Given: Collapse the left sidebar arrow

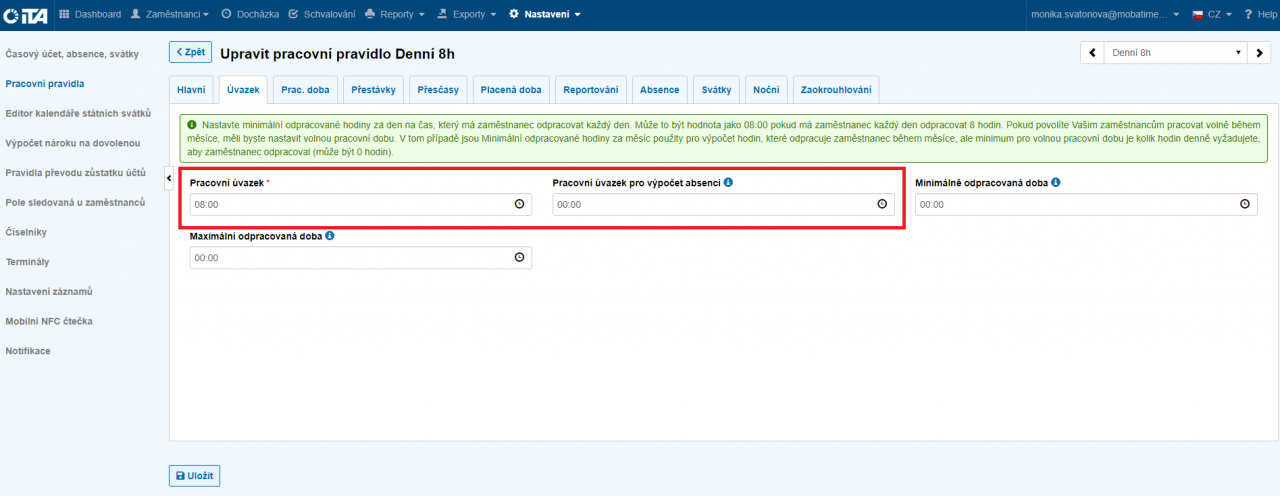Looking at the screenshot, I should click(x=168, y=178).
